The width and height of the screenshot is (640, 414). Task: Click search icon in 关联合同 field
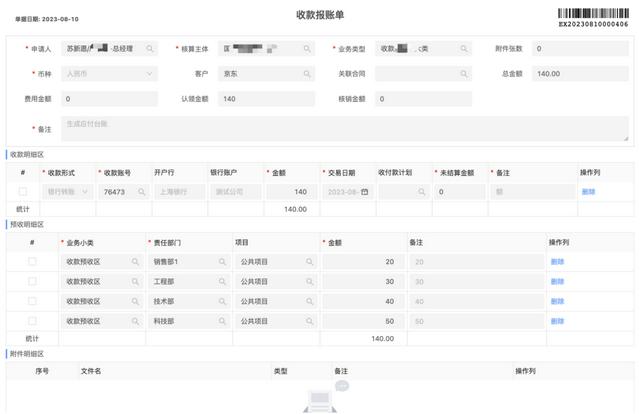(464, 74)
